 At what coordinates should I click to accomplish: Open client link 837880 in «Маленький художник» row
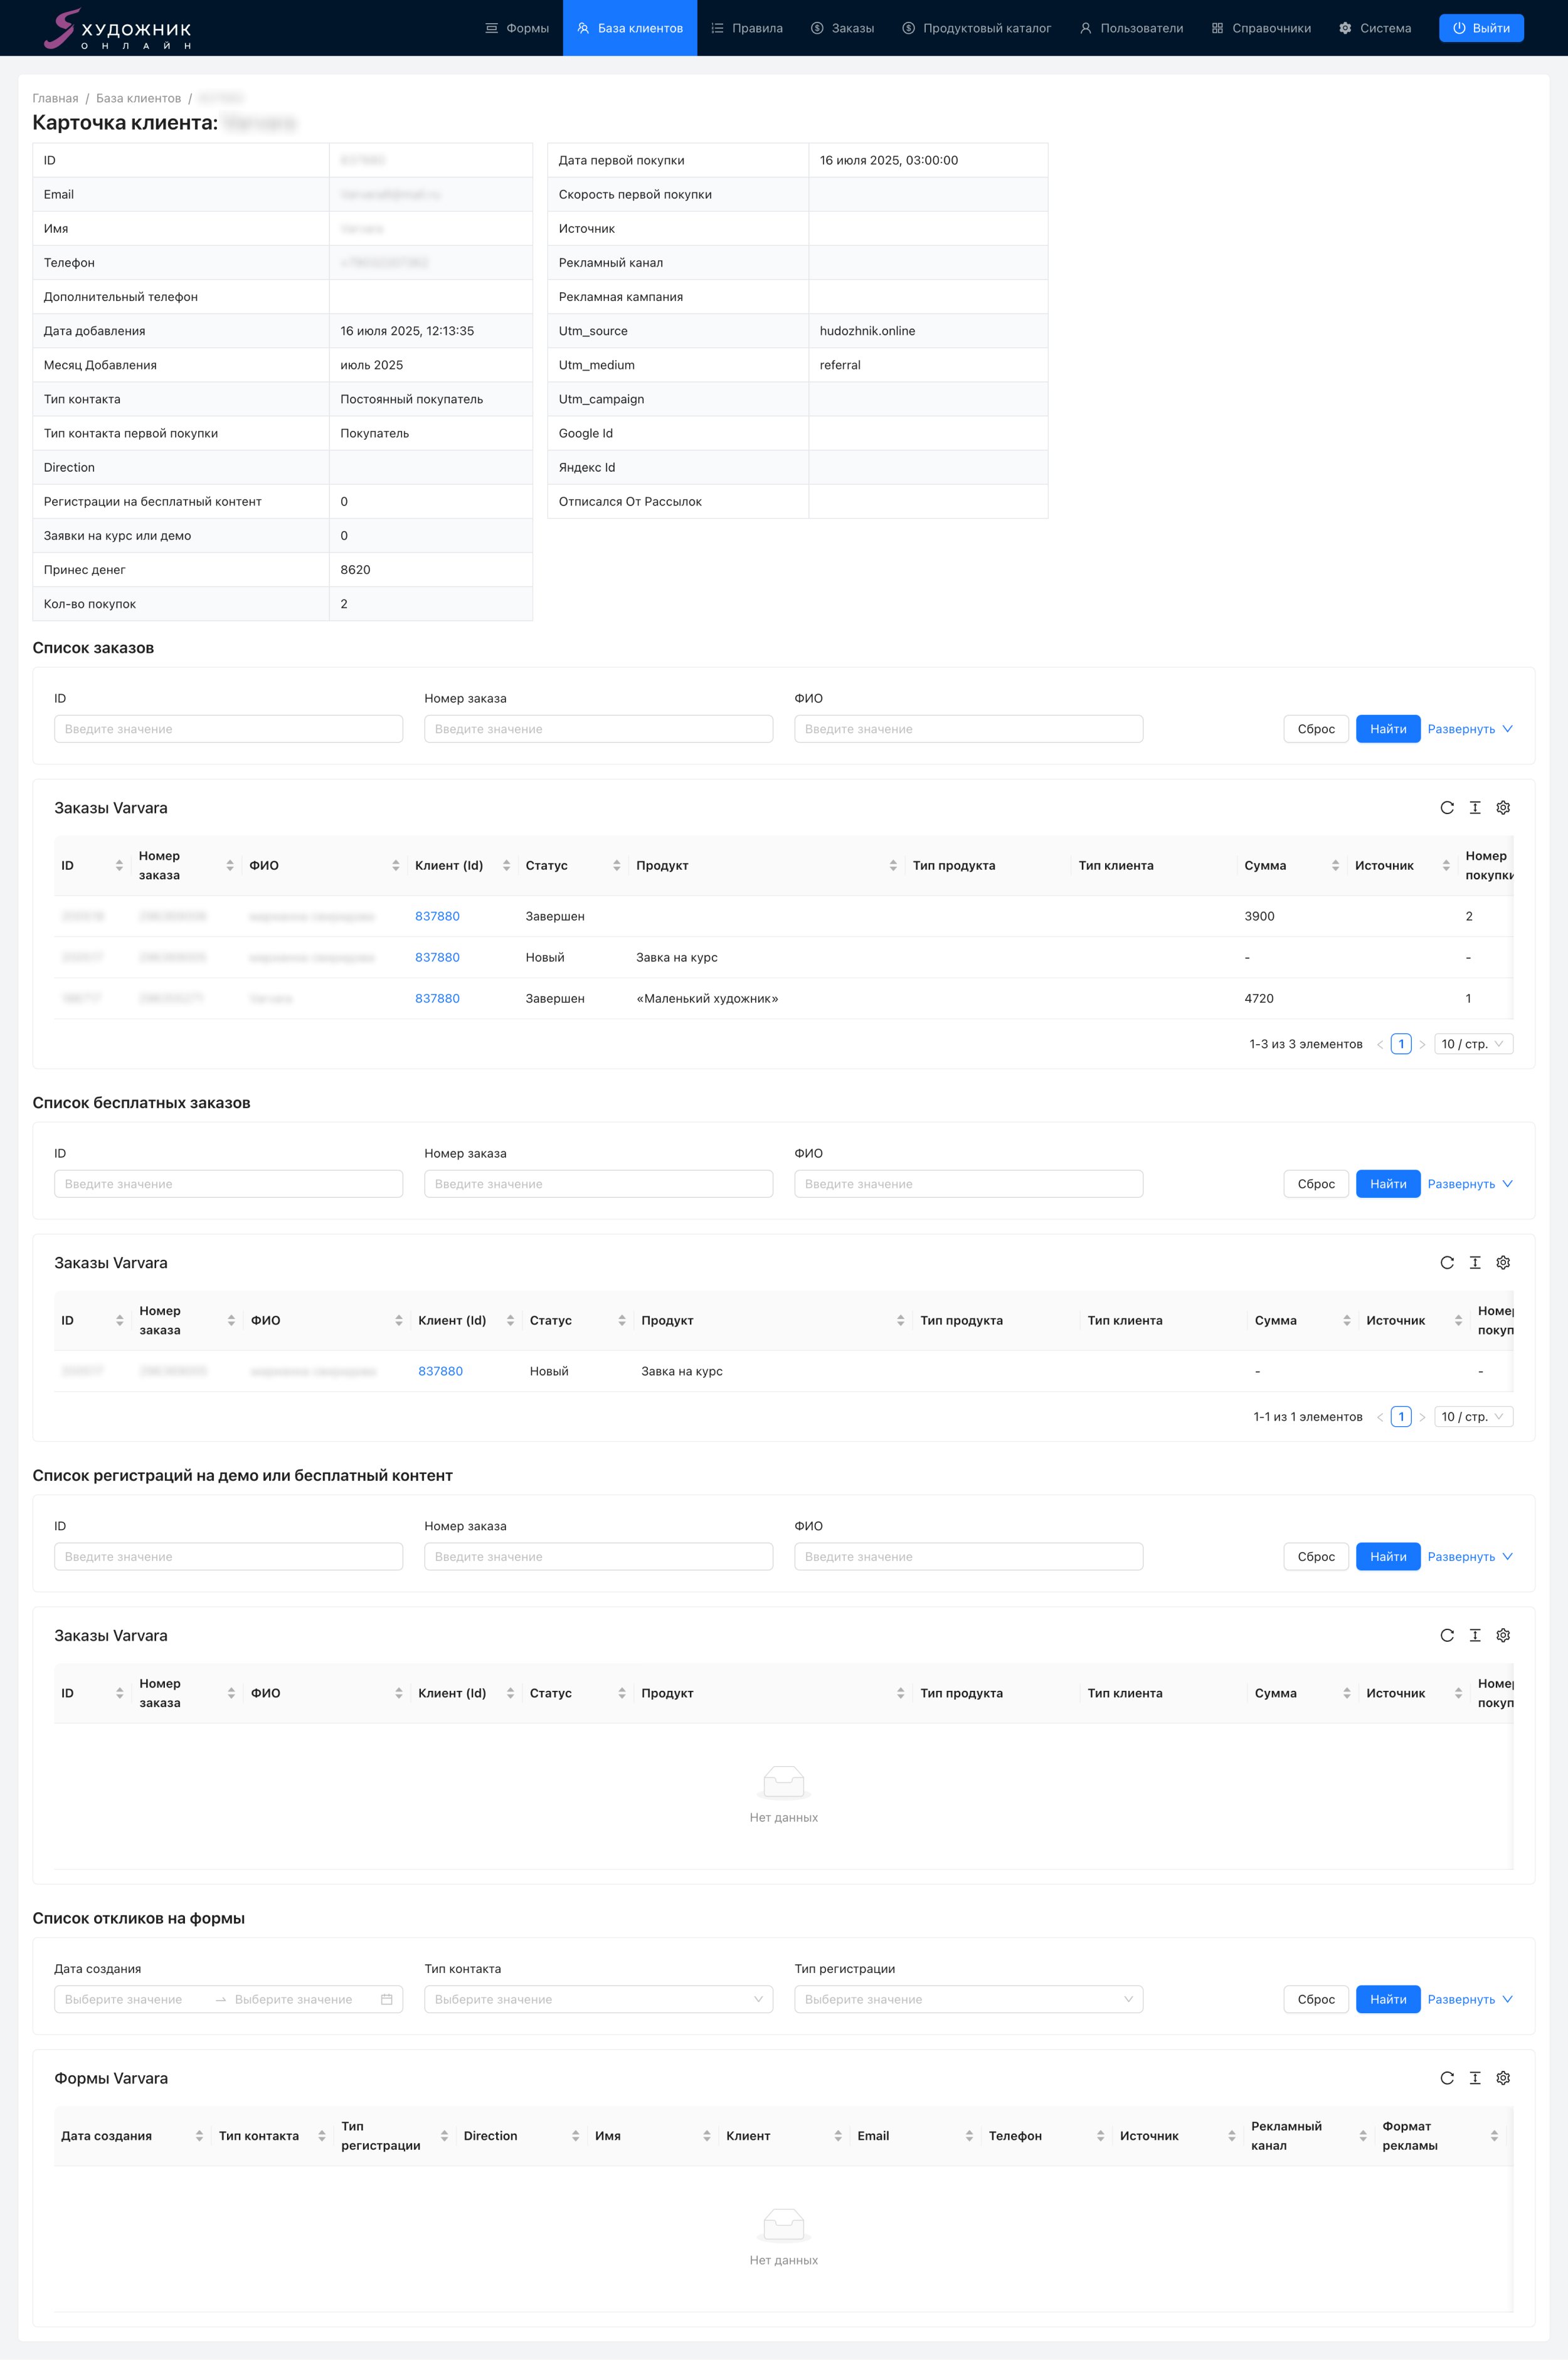[437, 999]
